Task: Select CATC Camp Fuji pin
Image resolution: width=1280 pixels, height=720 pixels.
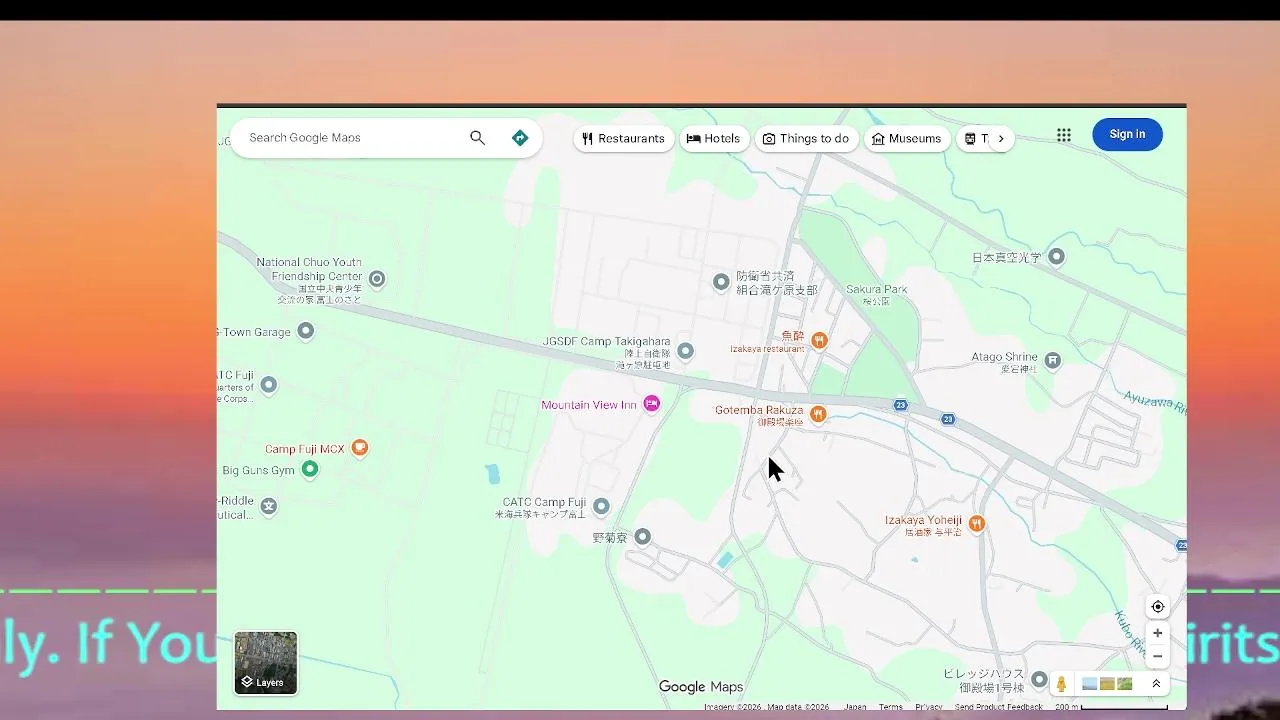Action: [x=601, y=506]
